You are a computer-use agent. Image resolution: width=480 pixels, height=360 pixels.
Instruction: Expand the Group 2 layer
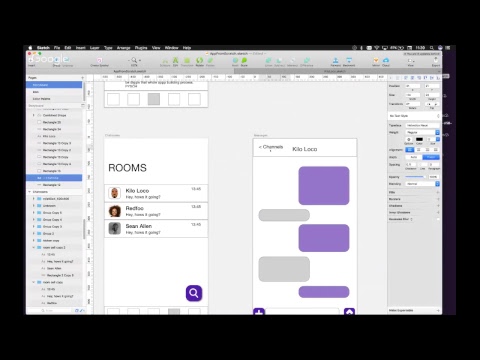tap(33, 234)
